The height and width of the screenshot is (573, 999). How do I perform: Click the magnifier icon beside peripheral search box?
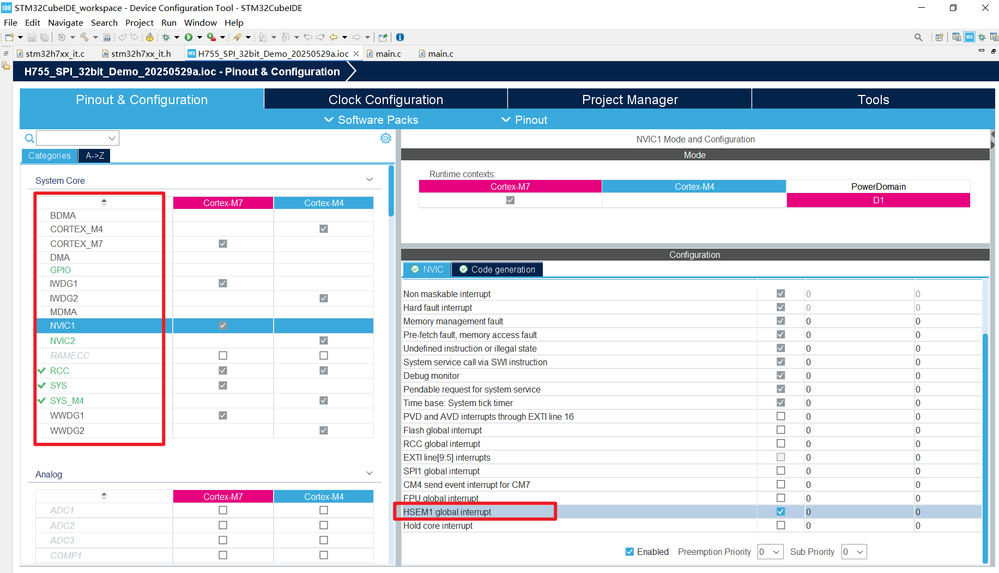click(29, 138)
